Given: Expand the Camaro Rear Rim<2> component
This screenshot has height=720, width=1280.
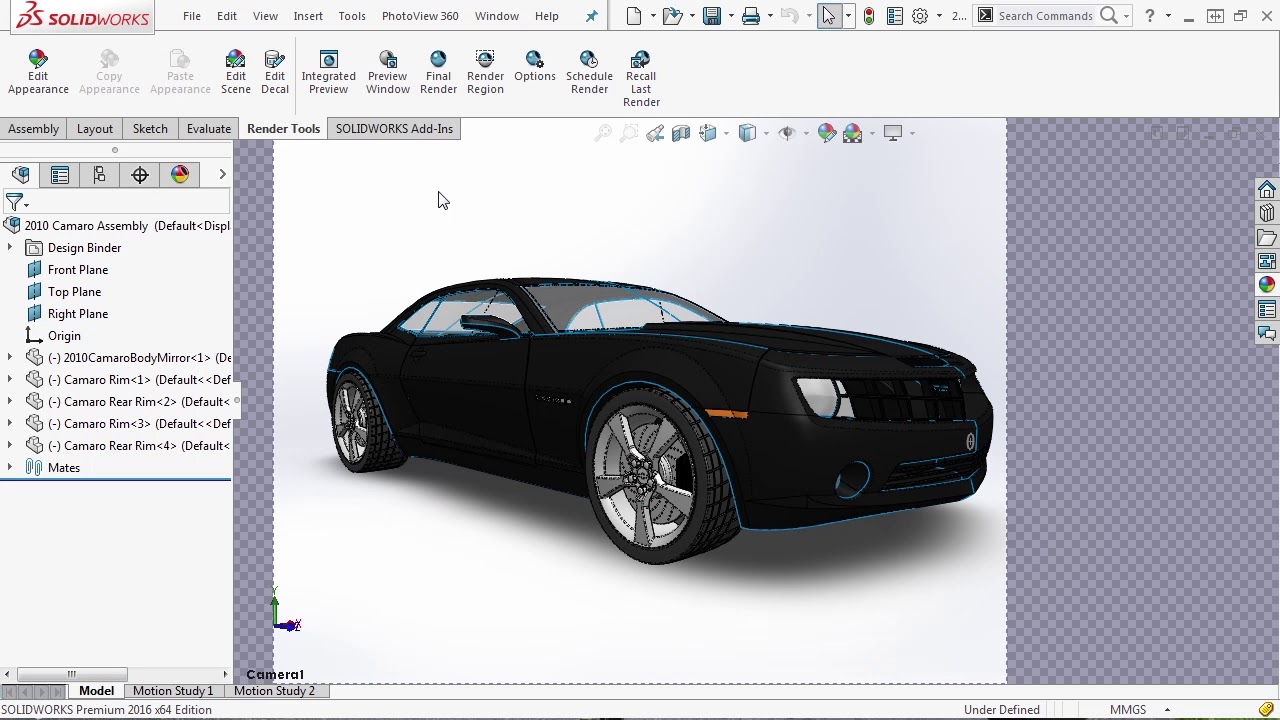Looking at the screenshot, I should (x=10, y=402).
